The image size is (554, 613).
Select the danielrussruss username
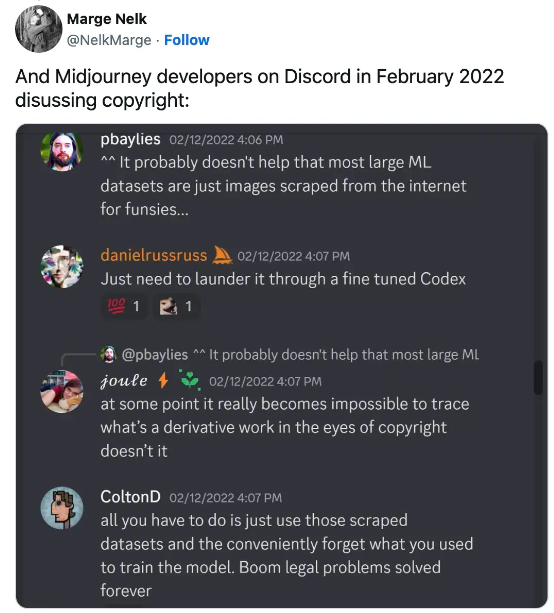(154, 255)
